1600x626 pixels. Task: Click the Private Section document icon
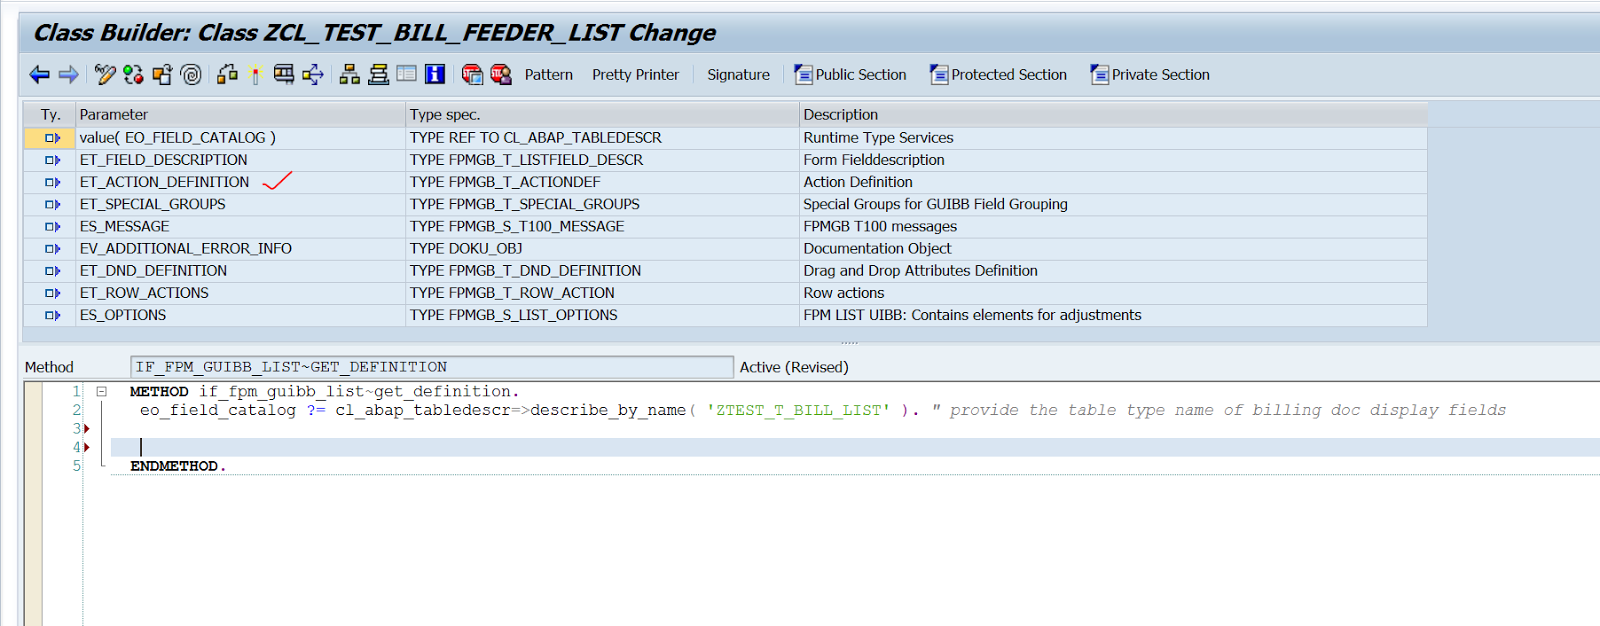[x=1099, y=74]
